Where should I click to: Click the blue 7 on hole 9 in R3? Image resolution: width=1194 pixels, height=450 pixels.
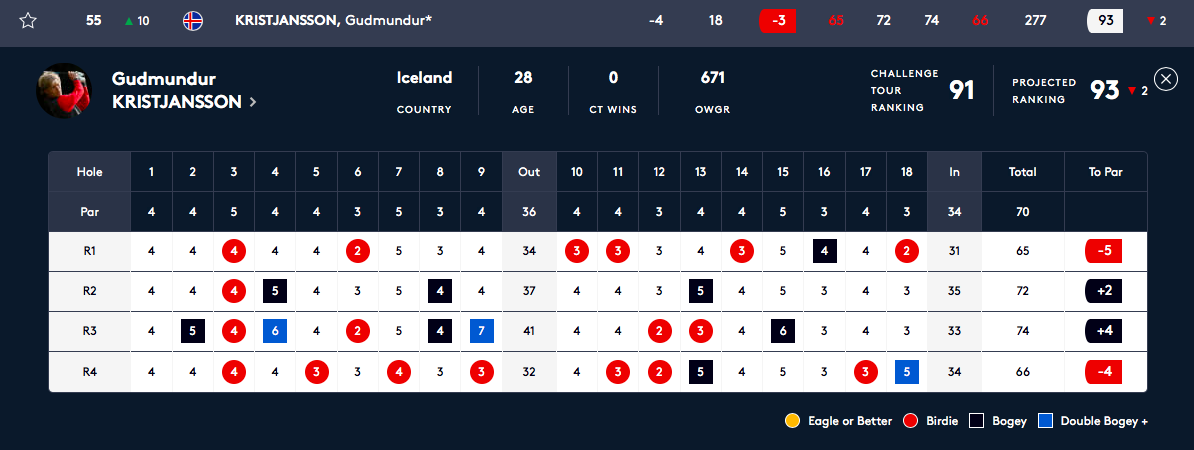pyautogui.click(x=482, y=331)
